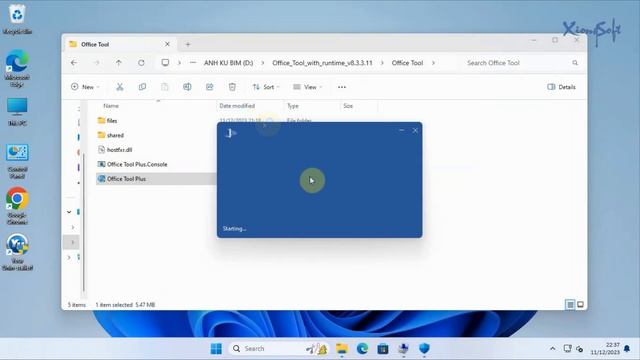Close the Office Tool tab
The image size is (640, 360).
[x=167, y=44]
